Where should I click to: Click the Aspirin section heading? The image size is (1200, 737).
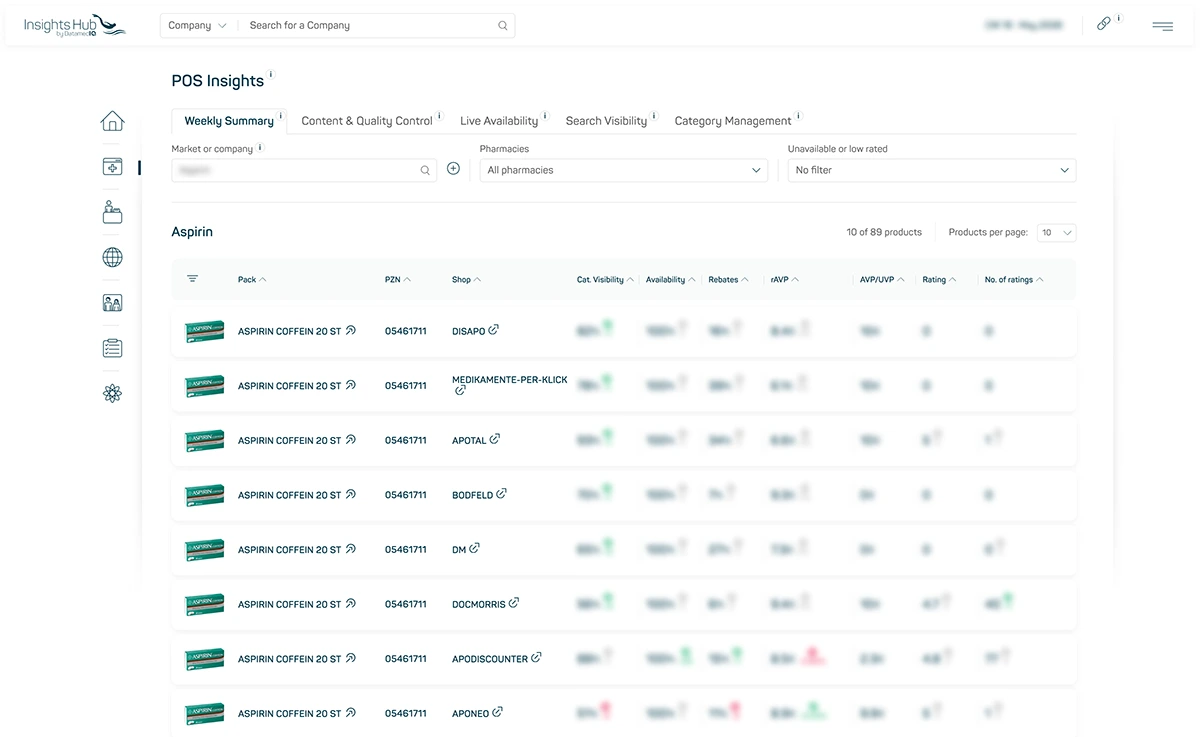tap(192, 232)
